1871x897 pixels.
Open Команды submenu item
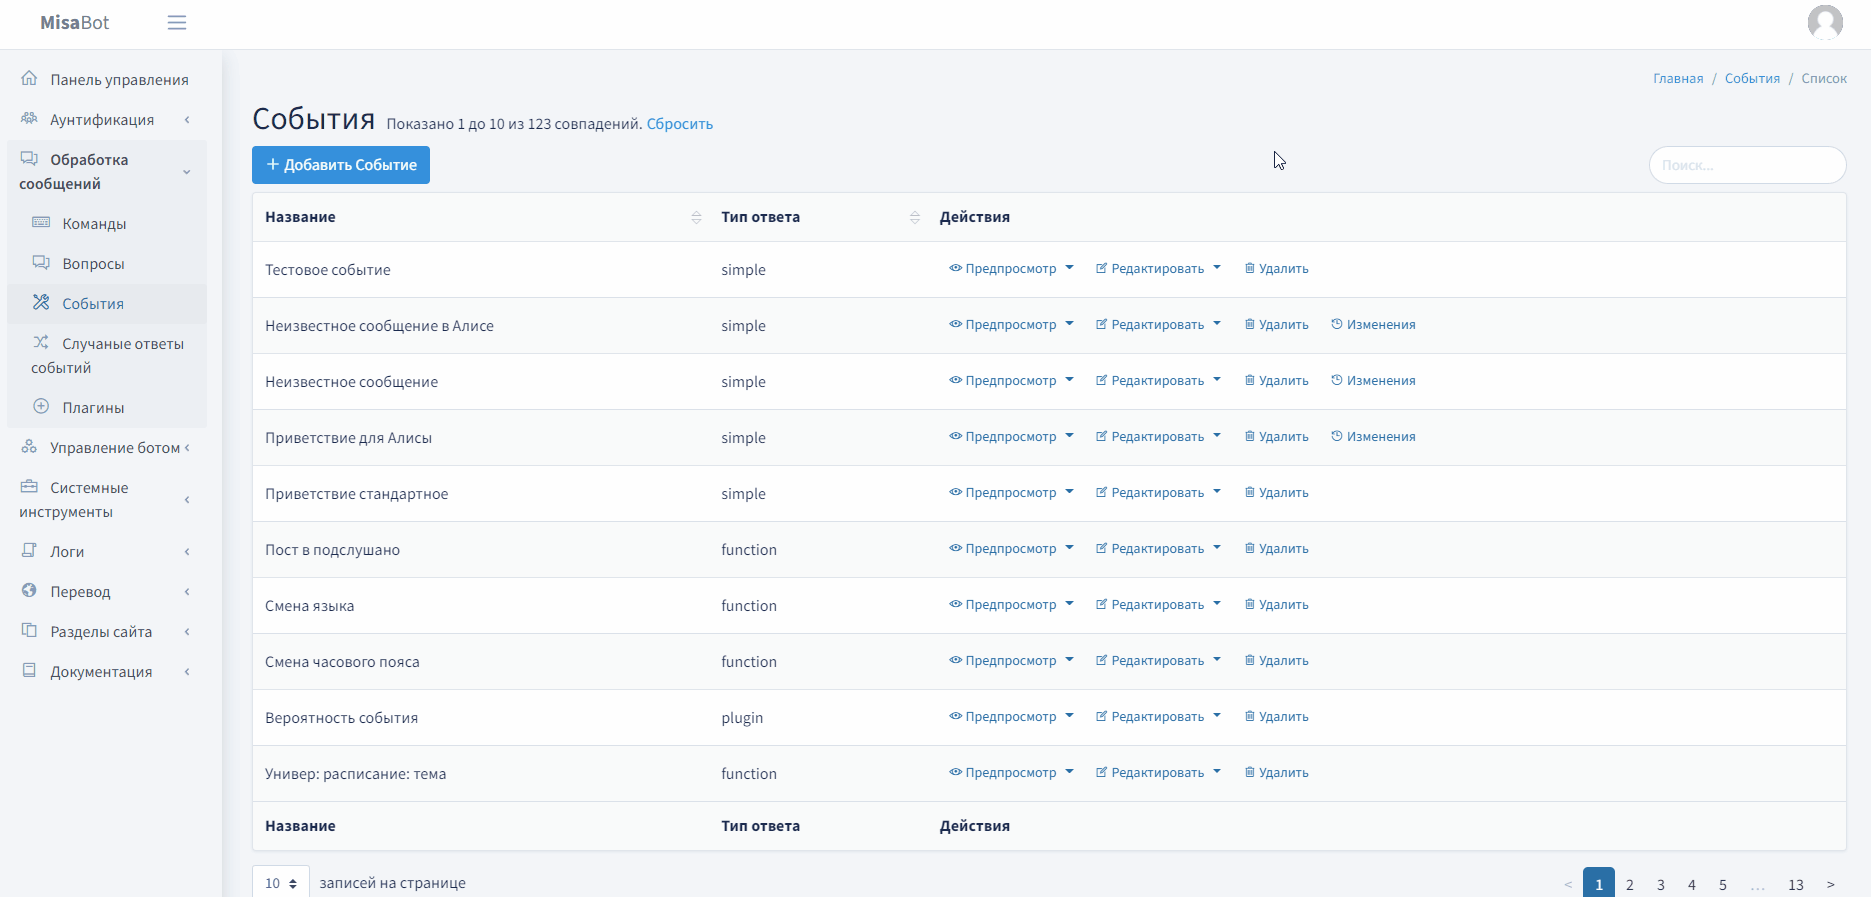[107, 224]
